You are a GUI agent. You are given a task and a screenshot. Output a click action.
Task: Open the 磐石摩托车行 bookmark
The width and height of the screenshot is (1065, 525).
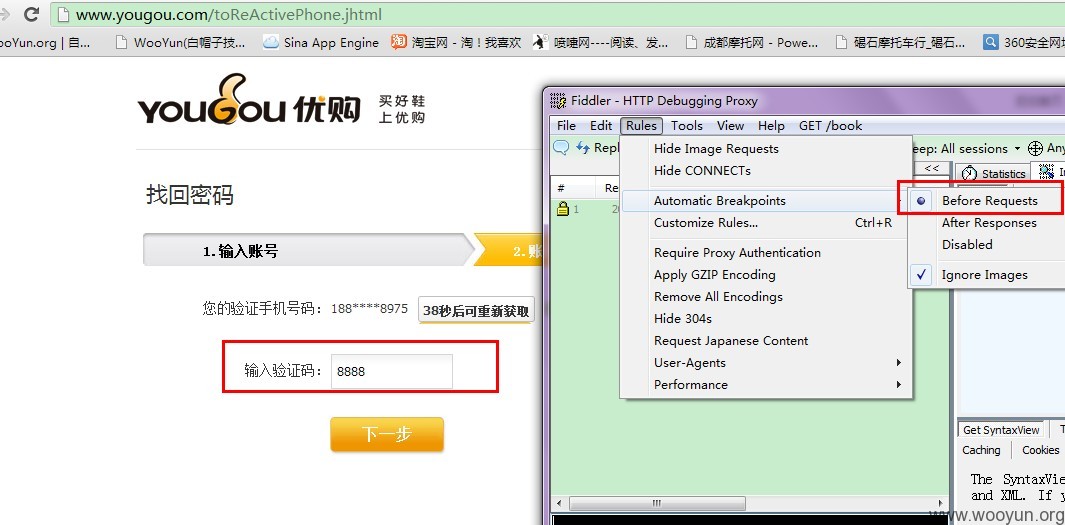(x=900, y=42)
